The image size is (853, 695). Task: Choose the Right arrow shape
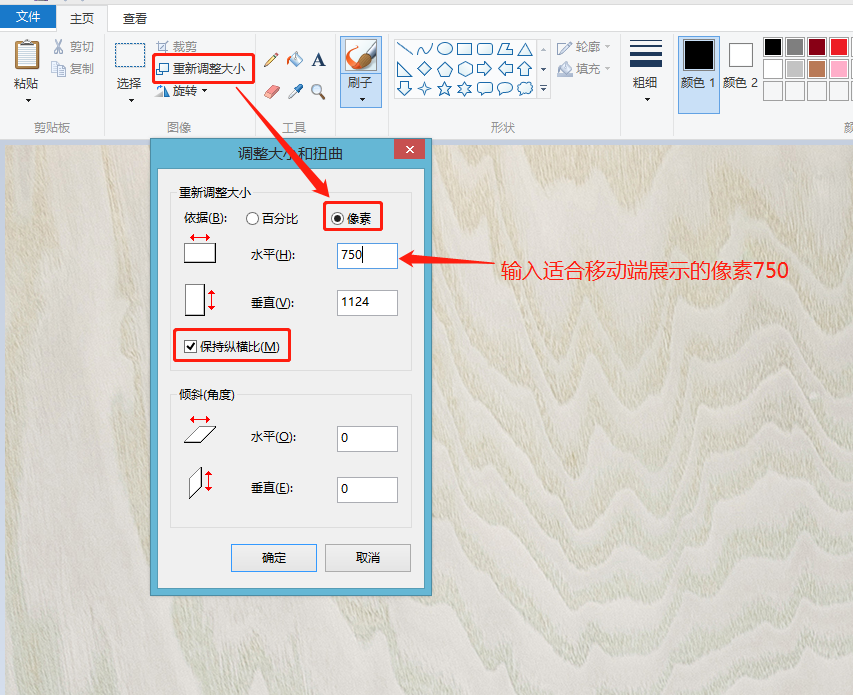tap(484, 69)
